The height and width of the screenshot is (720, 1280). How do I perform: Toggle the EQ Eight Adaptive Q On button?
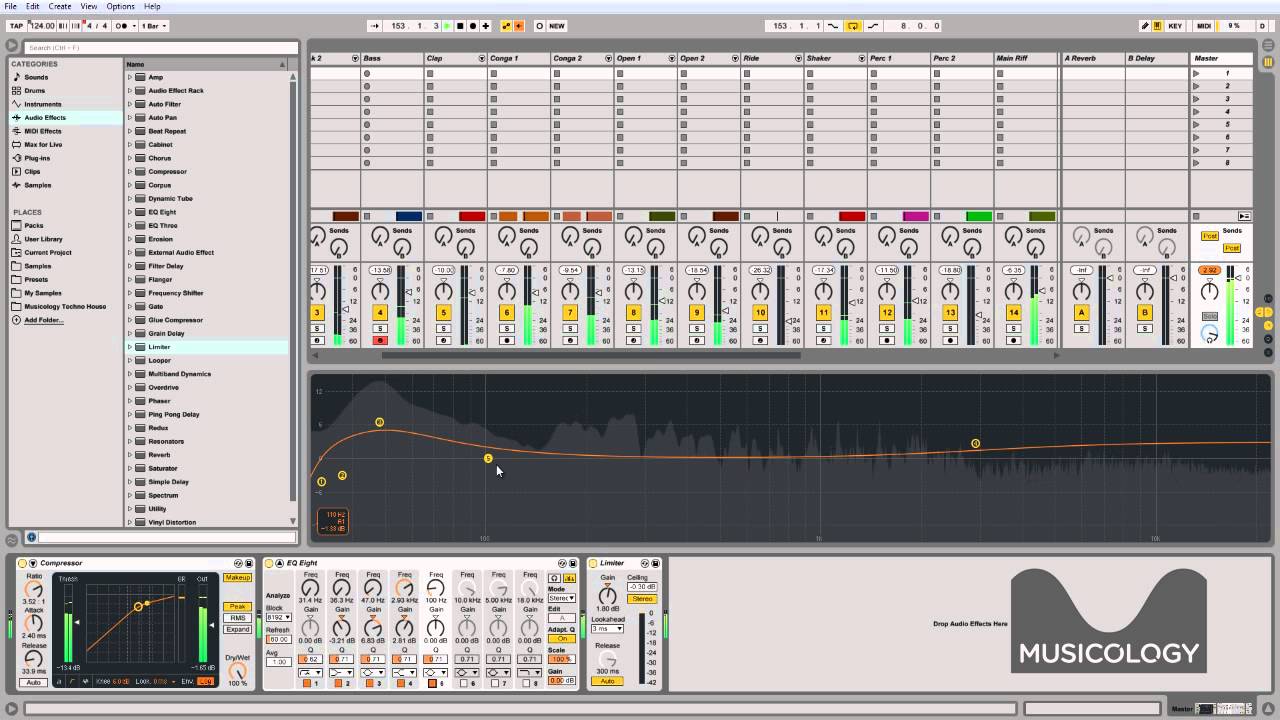[x=562, y=638]
